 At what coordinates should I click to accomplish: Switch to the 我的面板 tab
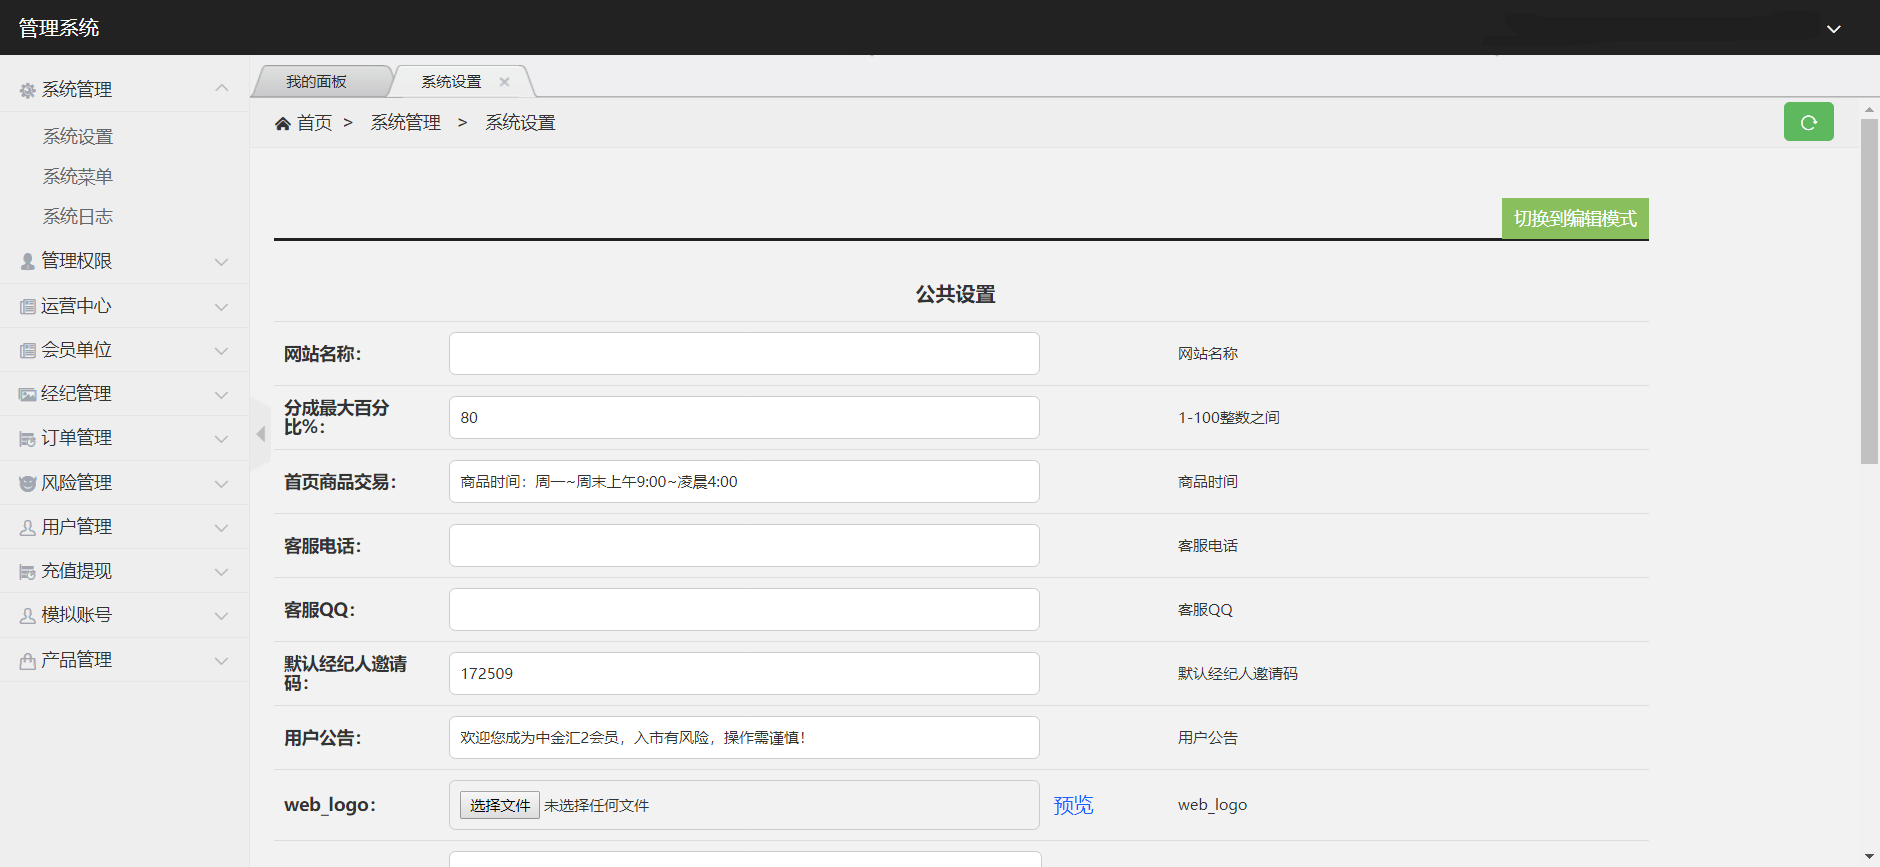[x=316, y=82]
